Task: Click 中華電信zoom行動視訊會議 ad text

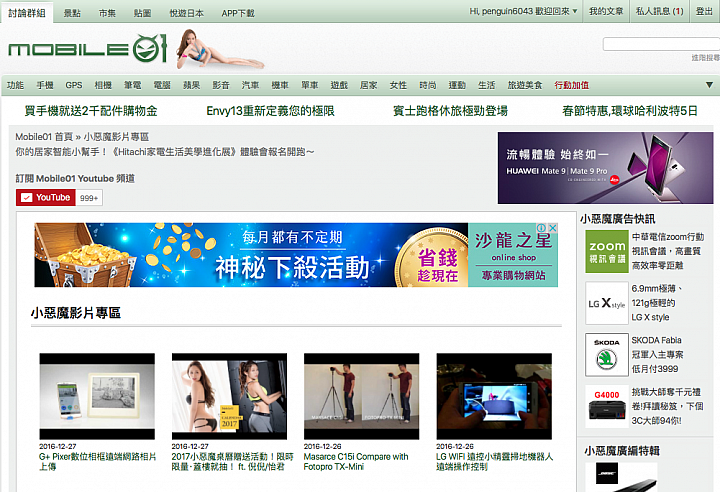Action: [x=668, y=251]
